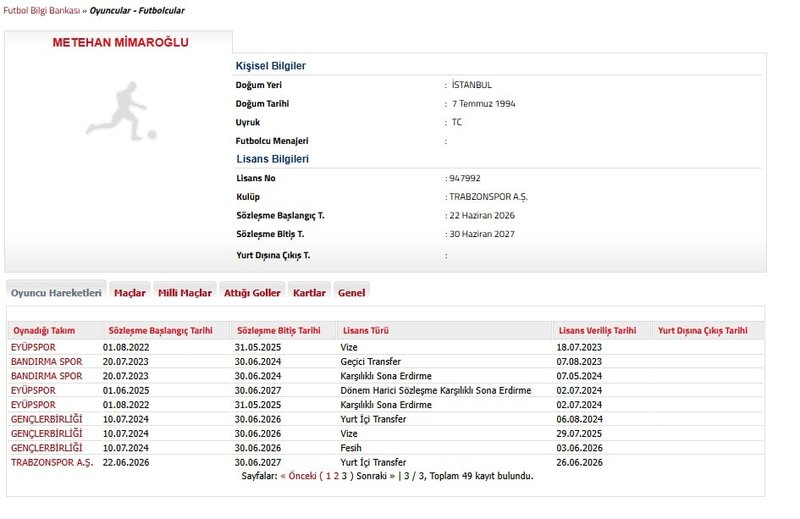The width and height of the screenshot is (800, 519).
Task: Click the date 26.06.2026 in Trabzonspor row
Action: click(580, 462)
